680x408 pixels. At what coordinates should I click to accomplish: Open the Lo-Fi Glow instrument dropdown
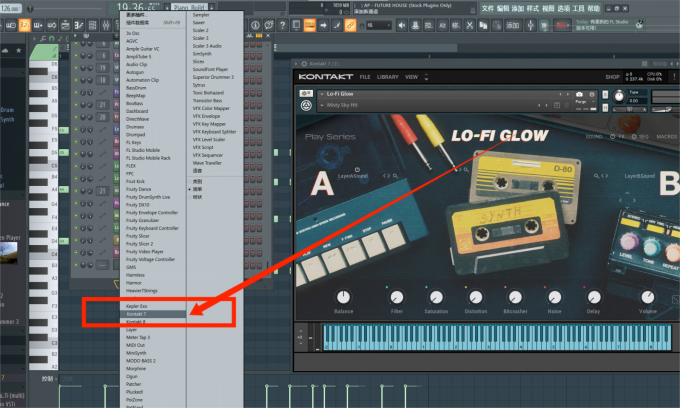(x=322, y=94)
